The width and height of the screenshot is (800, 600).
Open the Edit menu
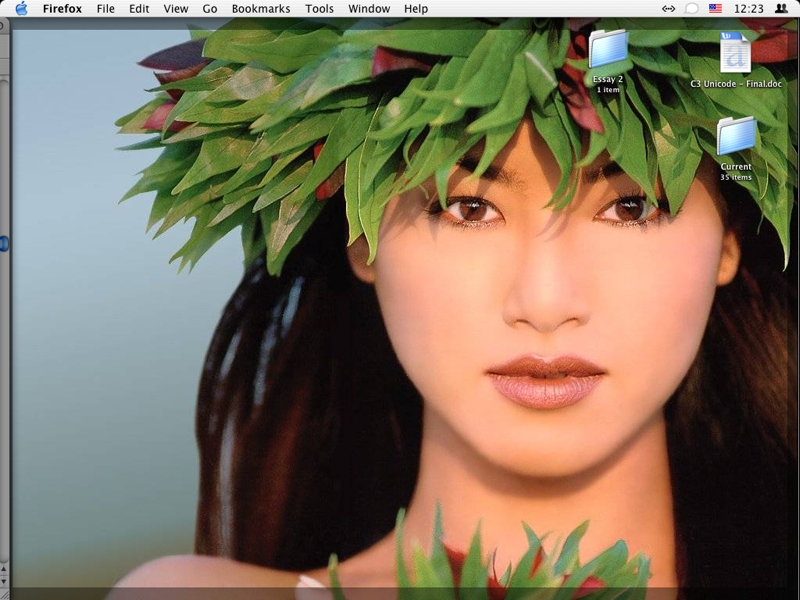[x=139, y=9]
